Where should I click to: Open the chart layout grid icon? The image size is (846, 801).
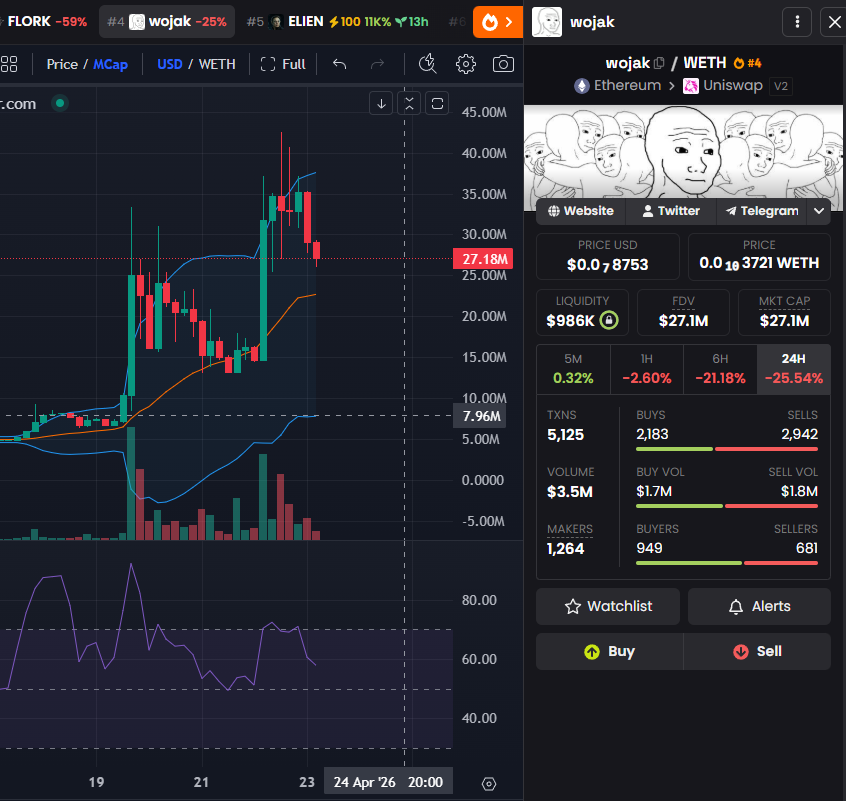[x=9, y=64]
